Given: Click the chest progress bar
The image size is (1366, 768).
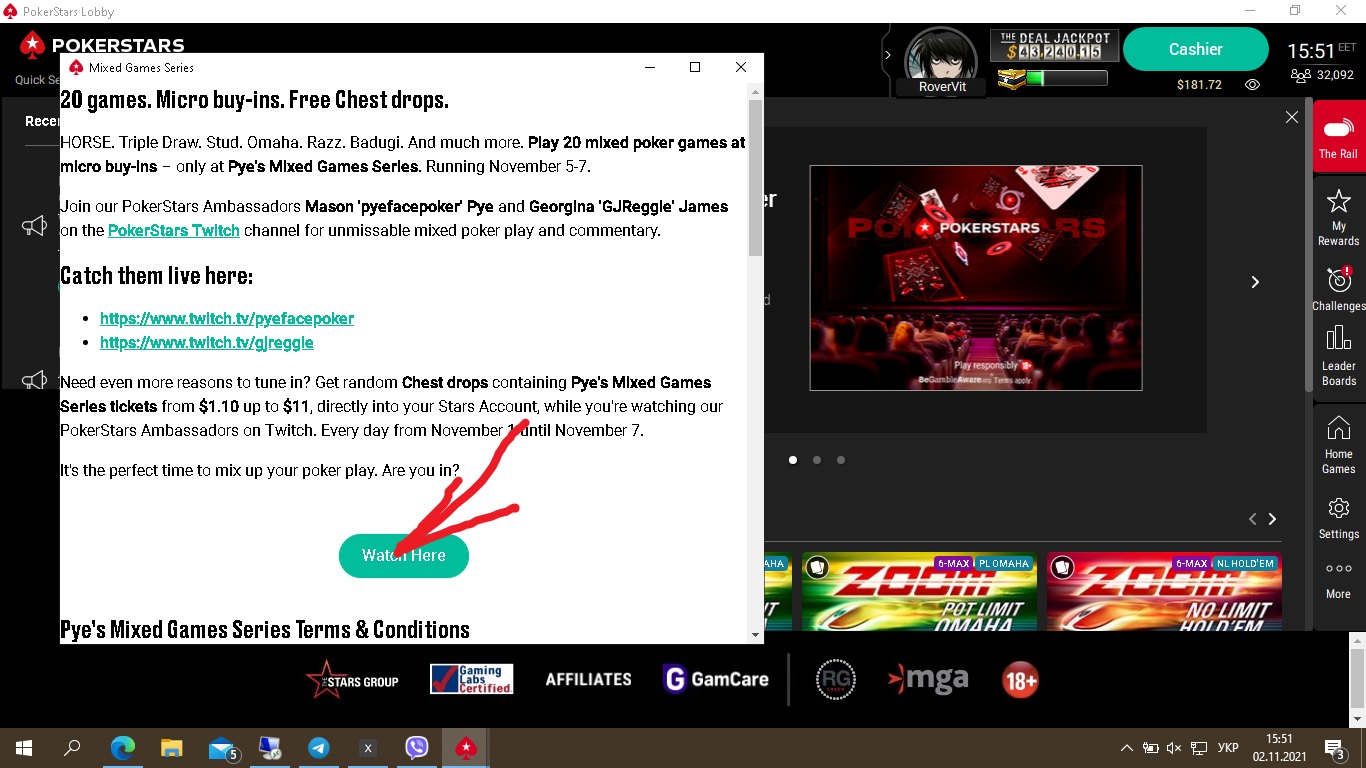Looking at the screenshot, I should pyautogui.click(x=1066, y=78).
